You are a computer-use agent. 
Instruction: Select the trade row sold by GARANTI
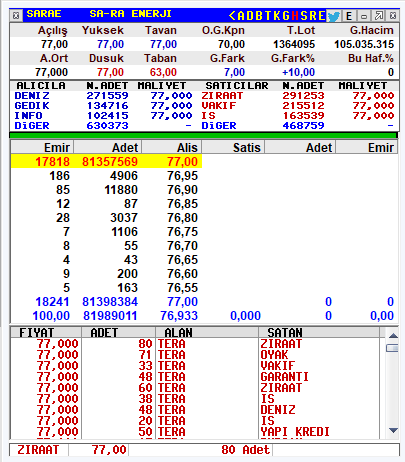tap(195, 377)
